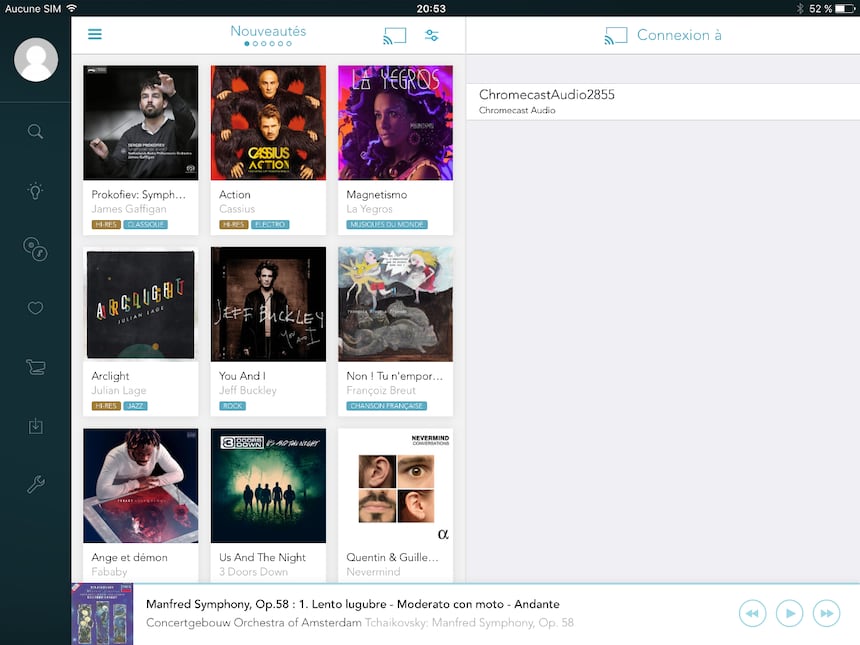Tap the Bluetooth icon in status bar
This screenshot has width=860, height=645.
click(800, 9)
